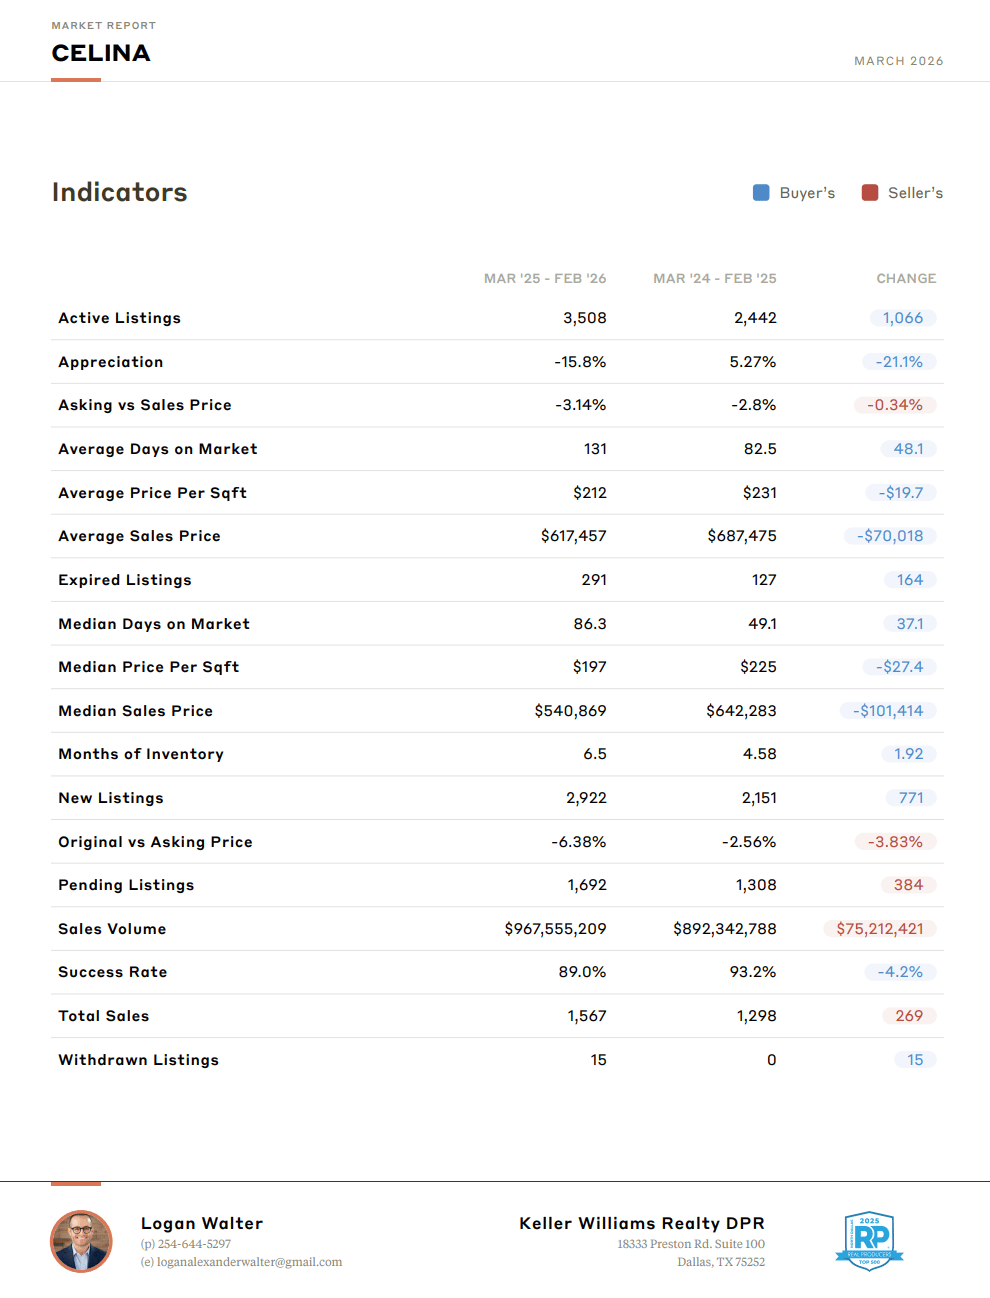Click the MAR '24 - FEB '25 column header
The height and width of the screenshot is (1298, 990).
(714, 278)
